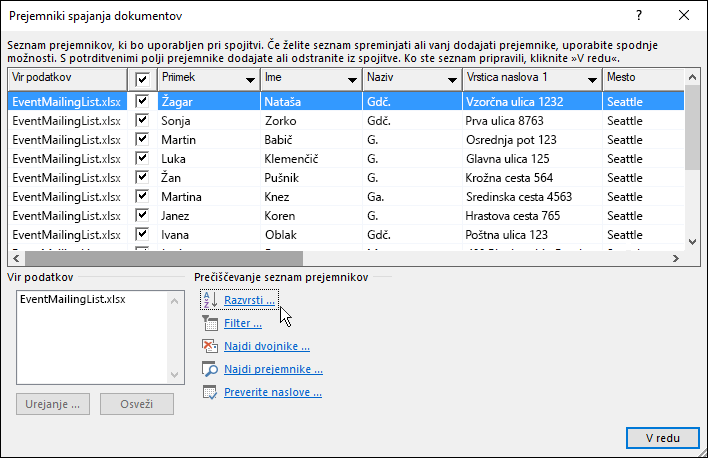Open the Razvrsti link
The height and width of the screenshot is (458, 708).
(x=249, y=300)
